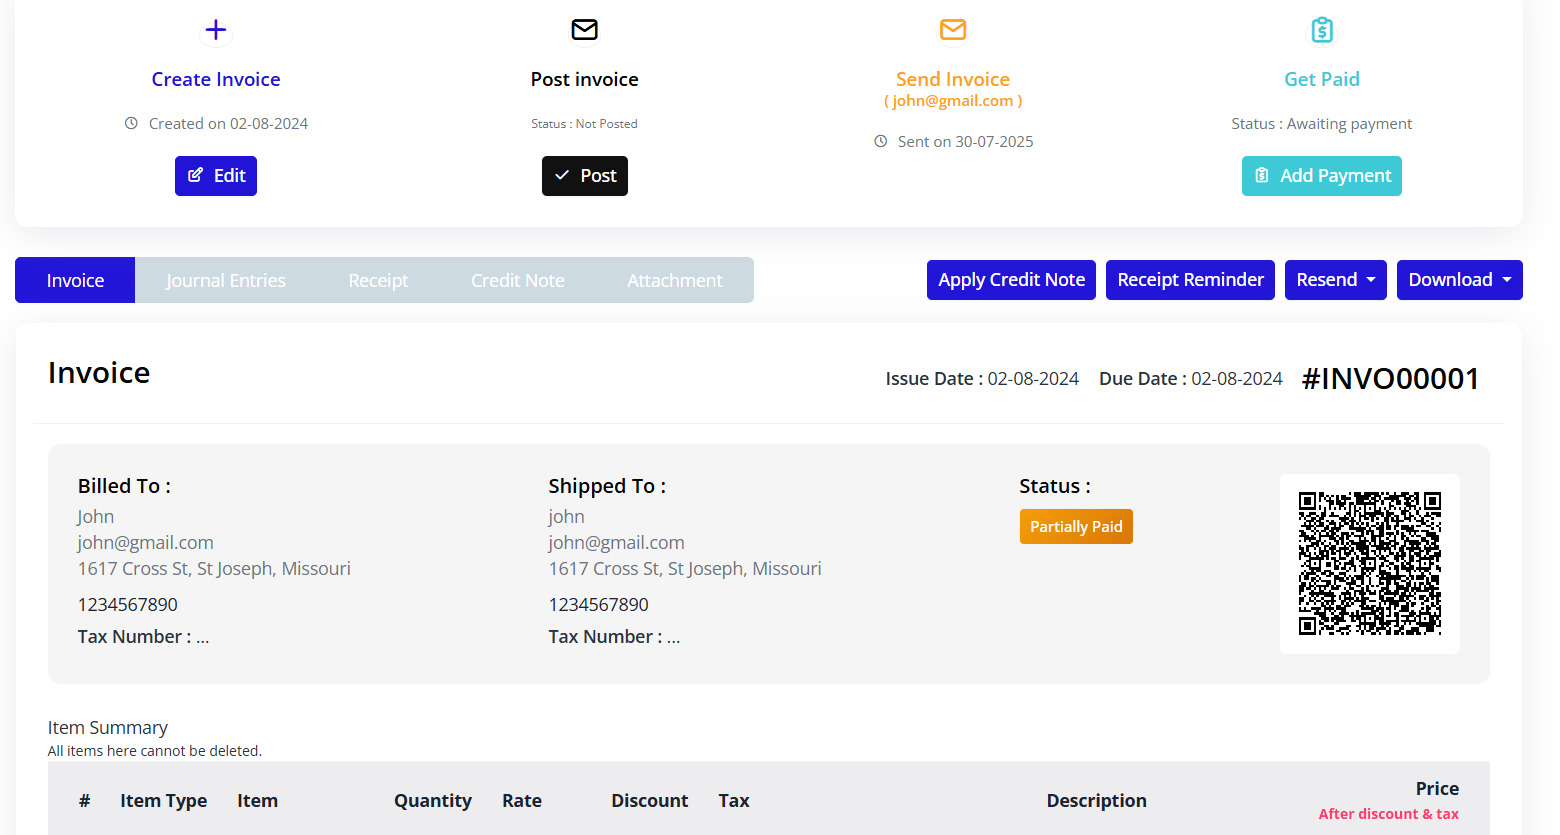Open the Credit Note tab

(x=517, y=280)
